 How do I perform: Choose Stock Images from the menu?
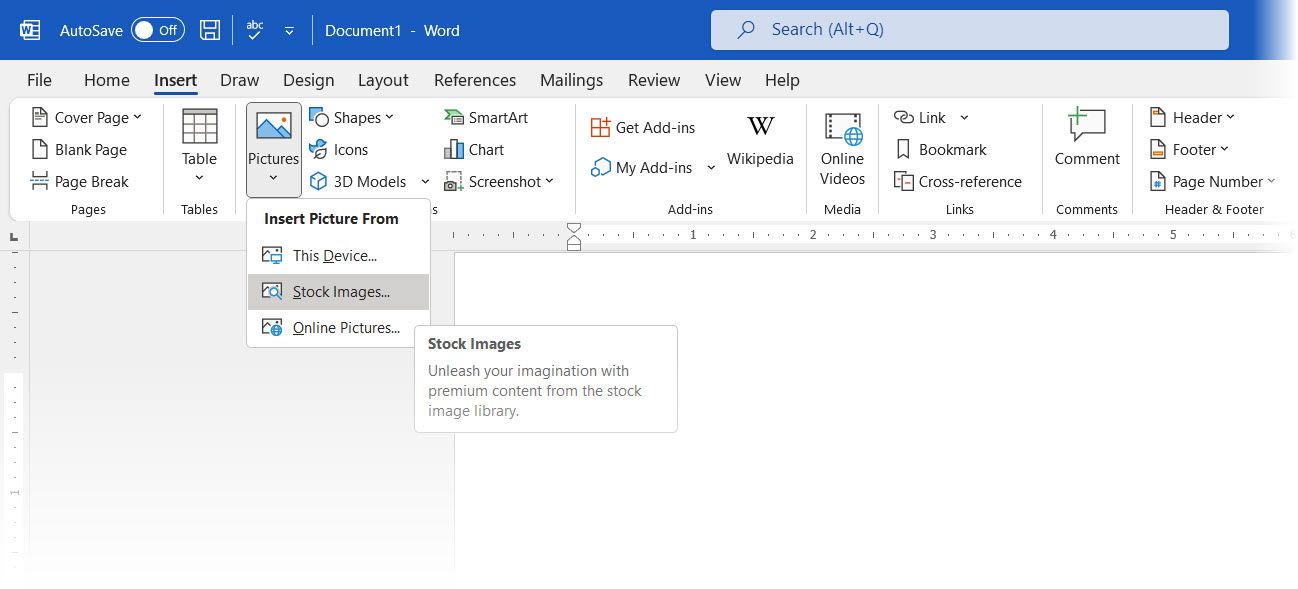[338, 292]
